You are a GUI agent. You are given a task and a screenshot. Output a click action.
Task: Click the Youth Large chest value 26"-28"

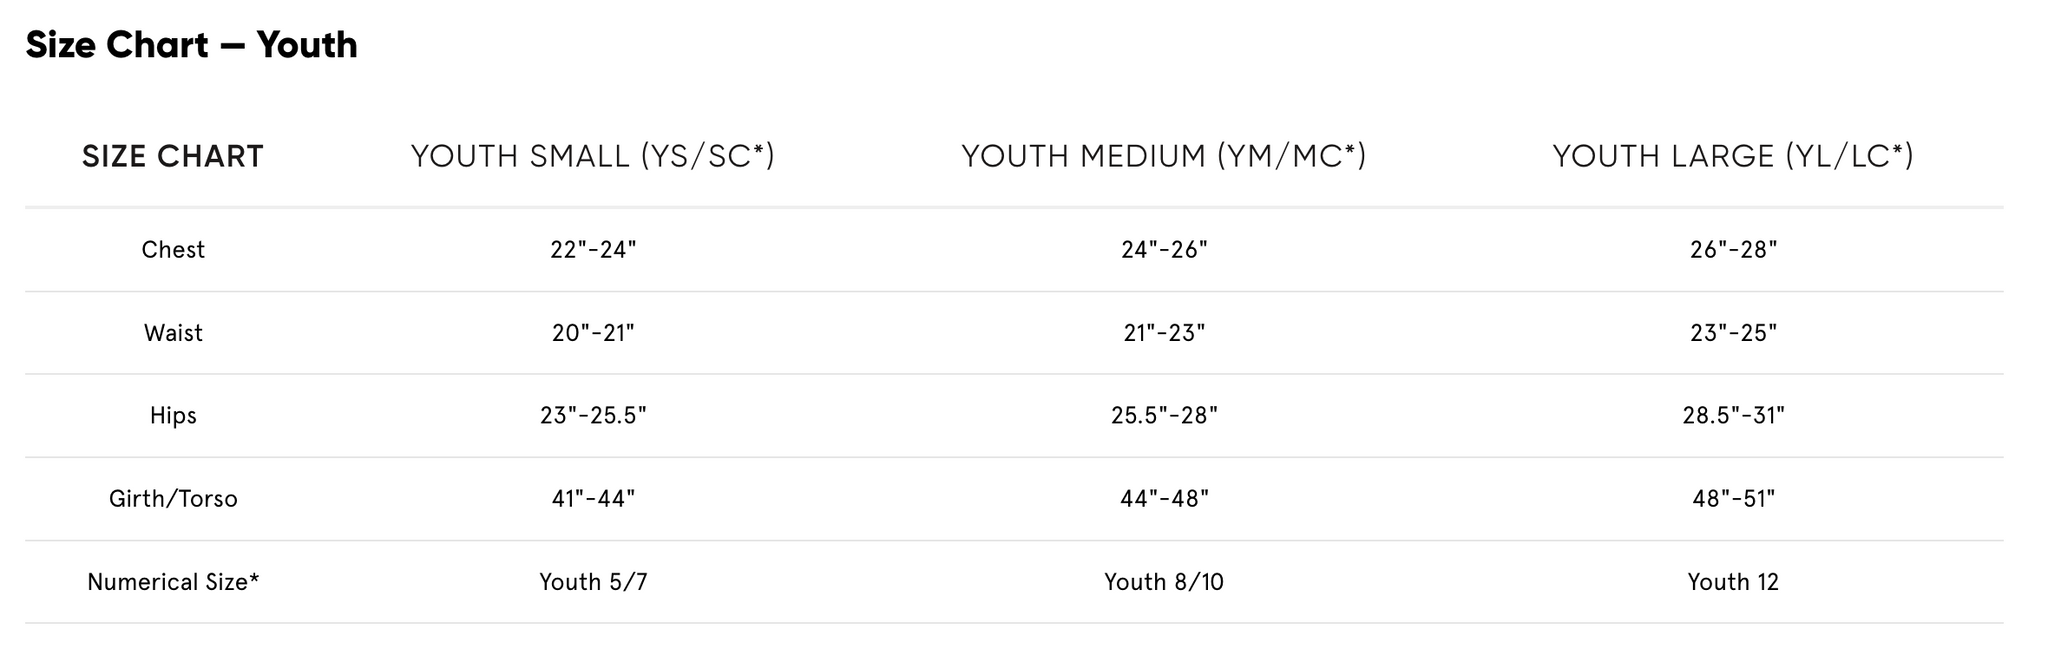point(1733,250)
